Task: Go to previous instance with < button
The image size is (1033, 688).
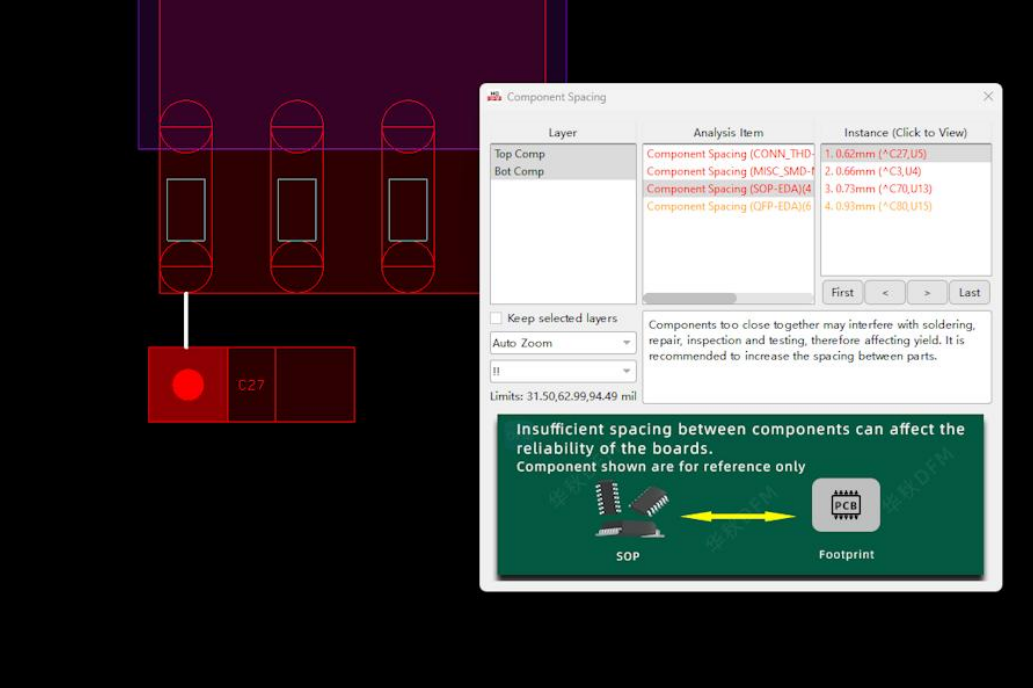Action: [x=885, y=292]
